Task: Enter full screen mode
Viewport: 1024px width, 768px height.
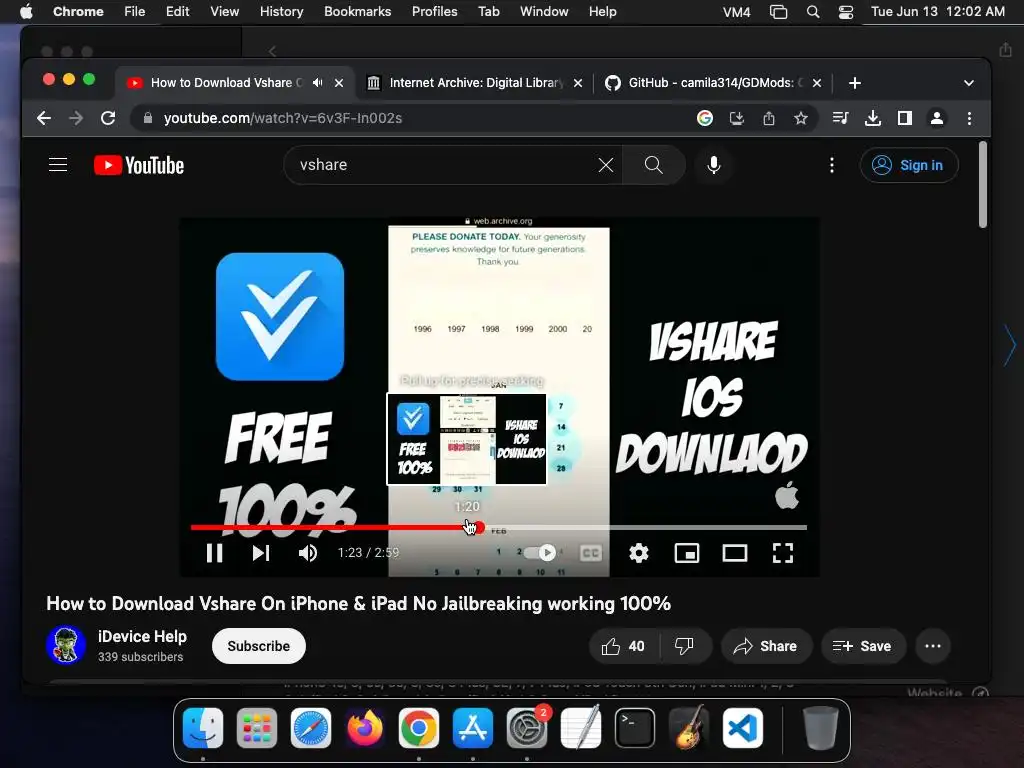Action: click(x=783, y=553)
